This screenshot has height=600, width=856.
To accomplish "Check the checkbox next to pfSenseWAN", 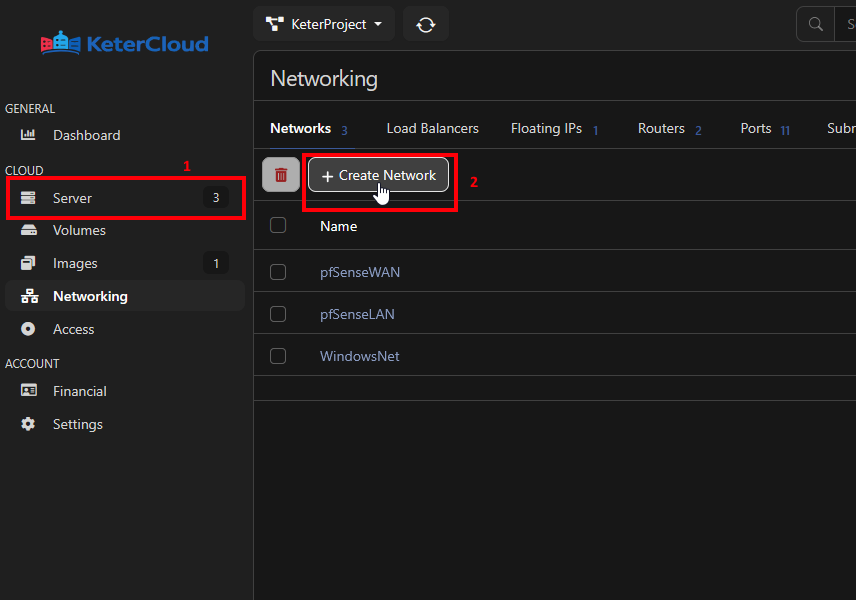I will [x=278, y=271].
